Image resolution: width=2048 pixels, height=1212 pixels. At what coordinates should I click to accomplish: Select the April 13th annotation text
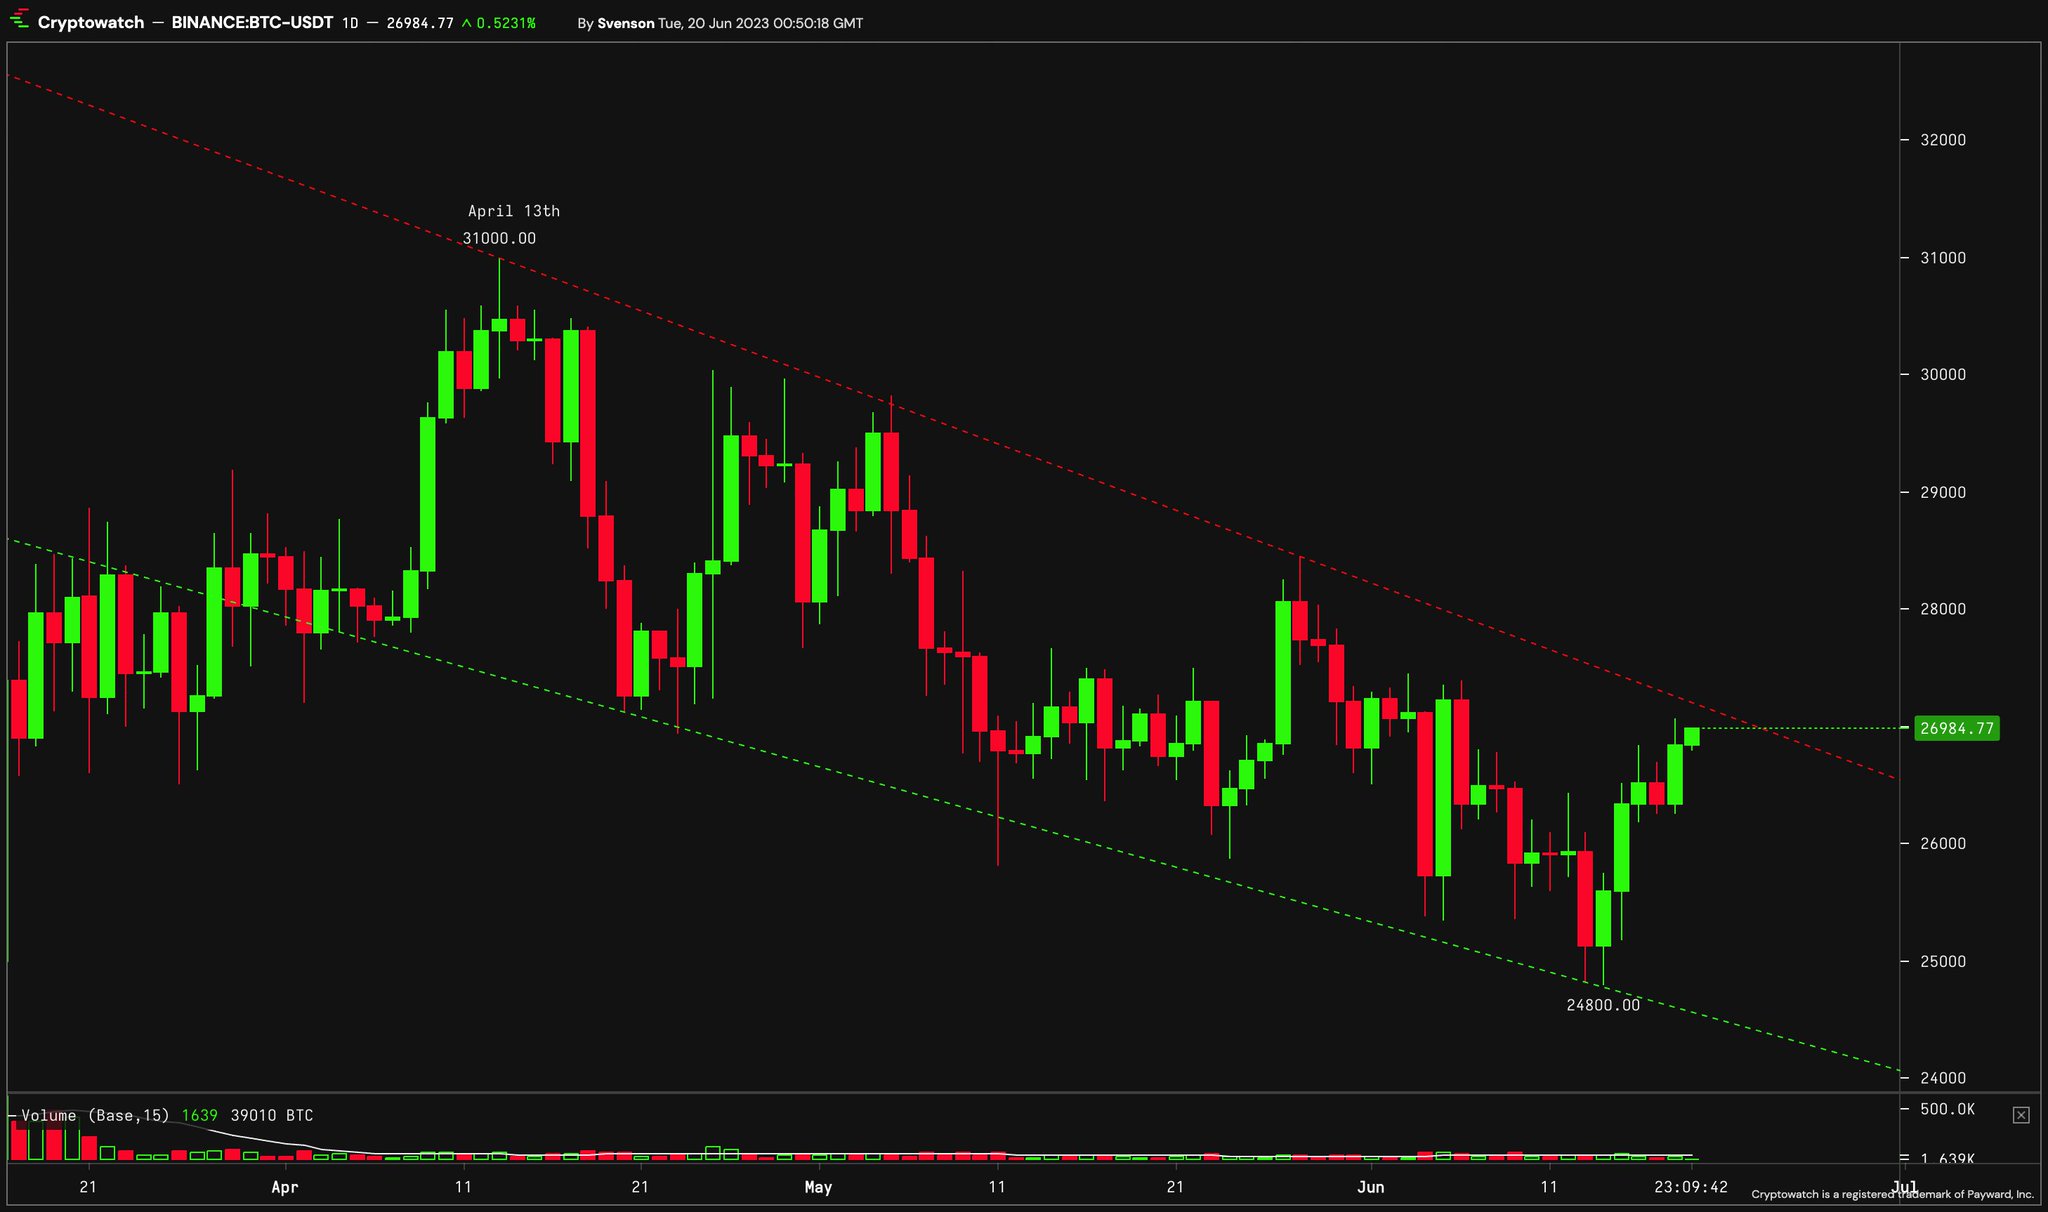514,211
